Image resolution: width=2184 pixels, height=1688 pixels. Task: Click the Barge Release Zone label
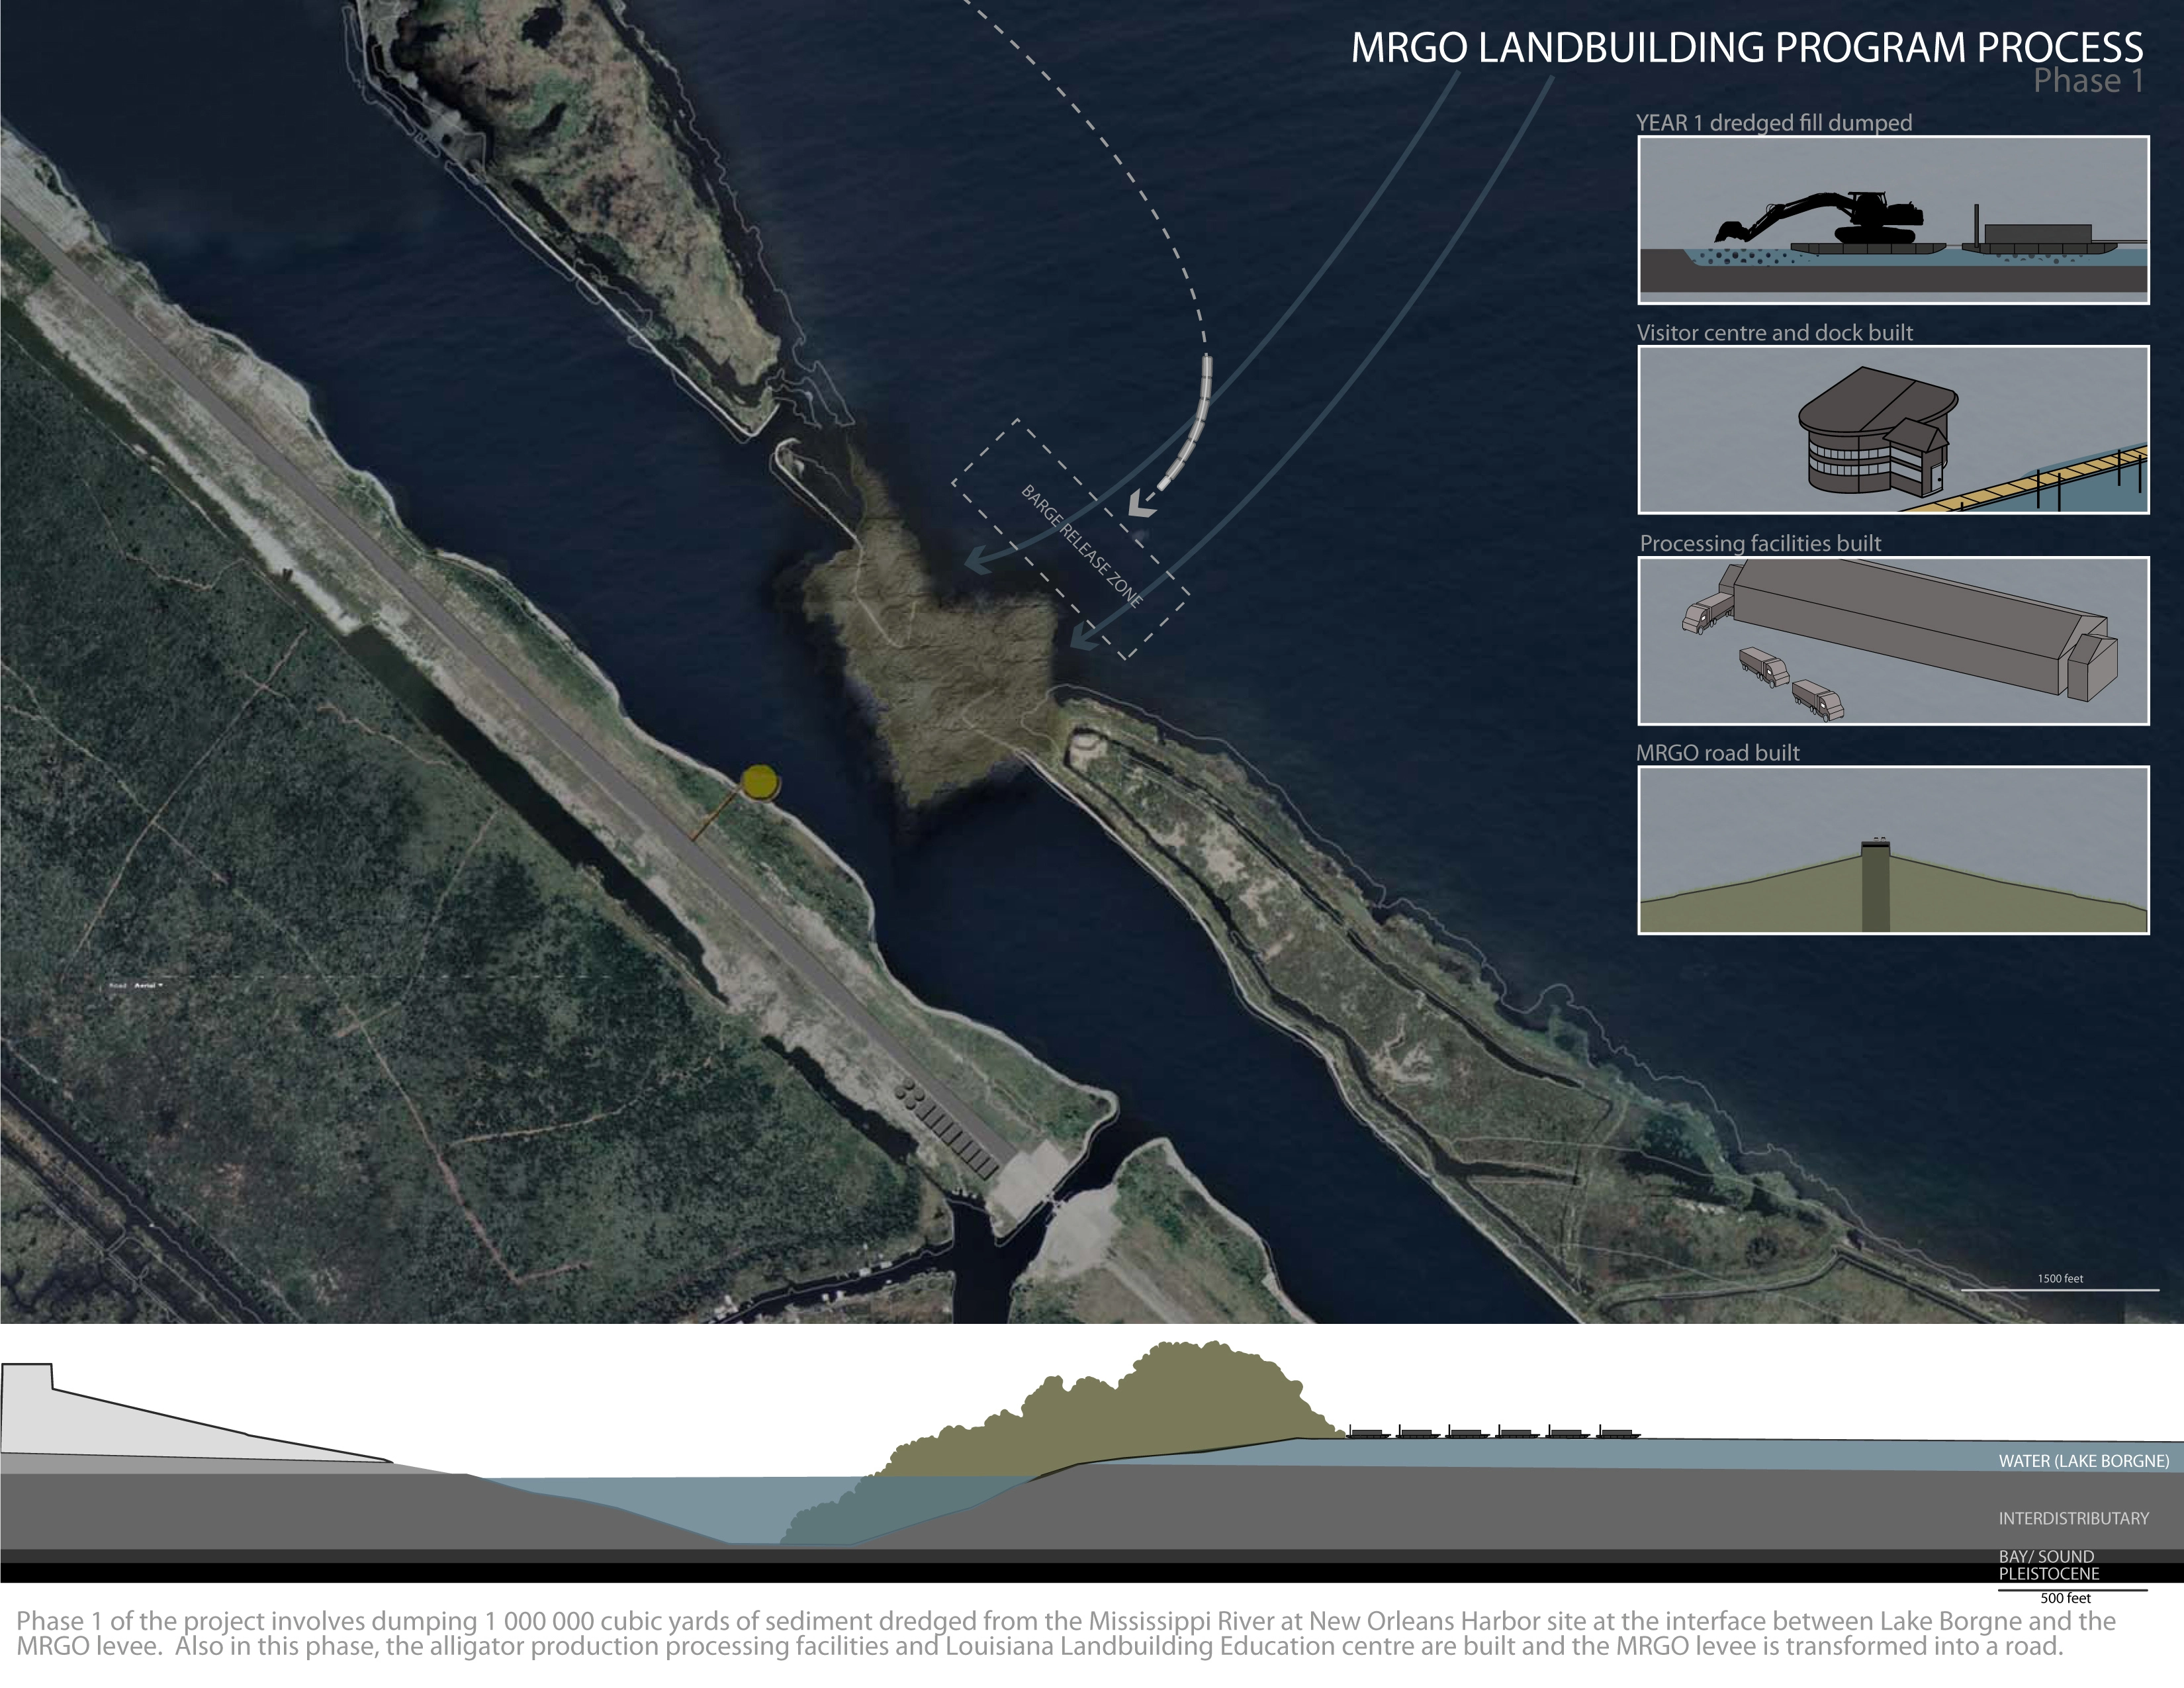click(x=1081, y=545)
